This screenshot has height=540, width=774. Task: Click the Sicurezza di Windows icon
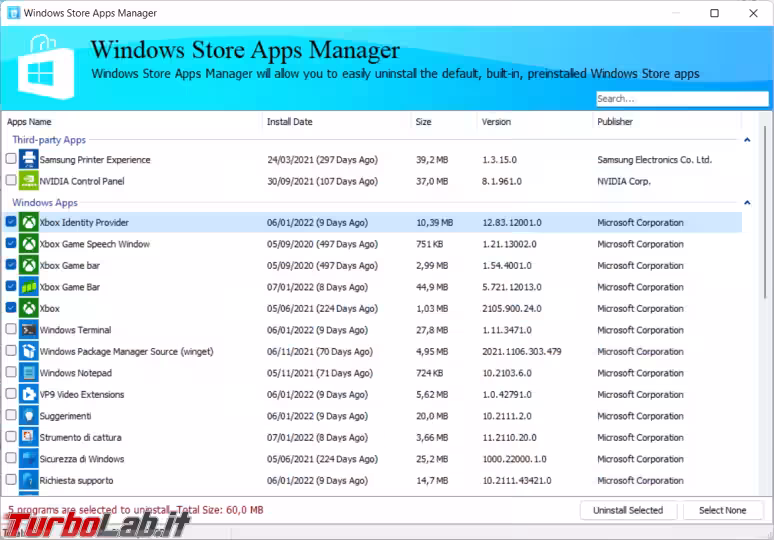click(x=29, y=459)
